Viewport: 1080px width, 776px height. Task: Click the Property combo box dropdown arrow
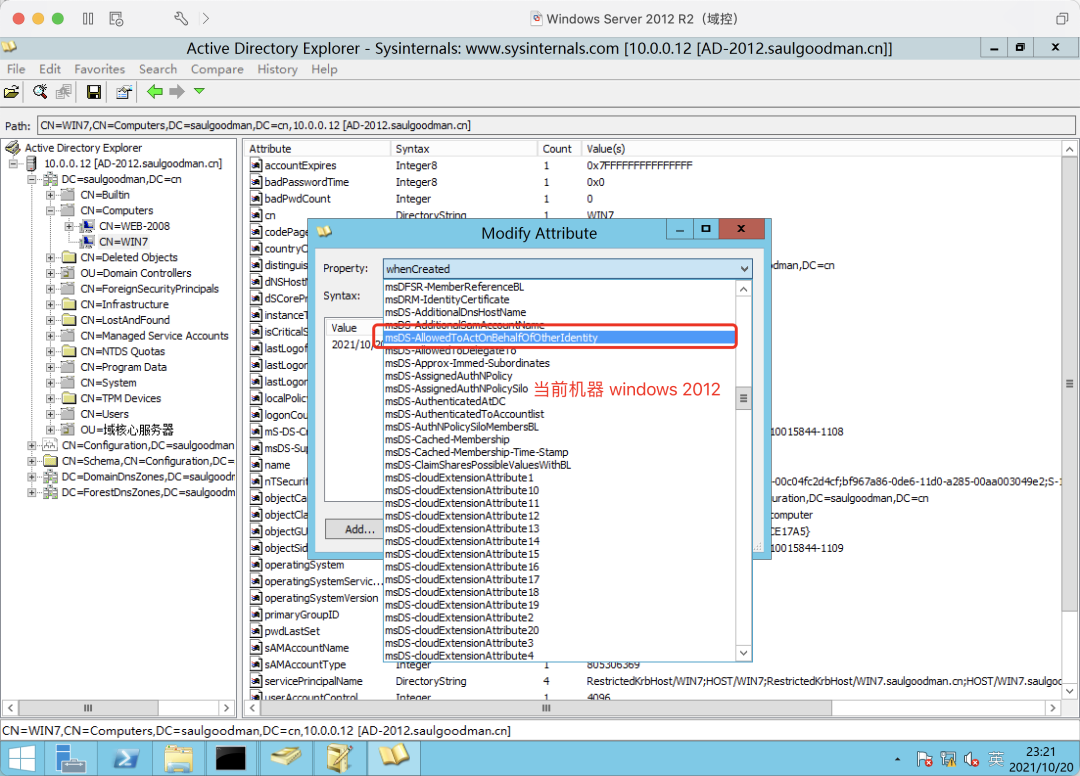pos(744,269)
